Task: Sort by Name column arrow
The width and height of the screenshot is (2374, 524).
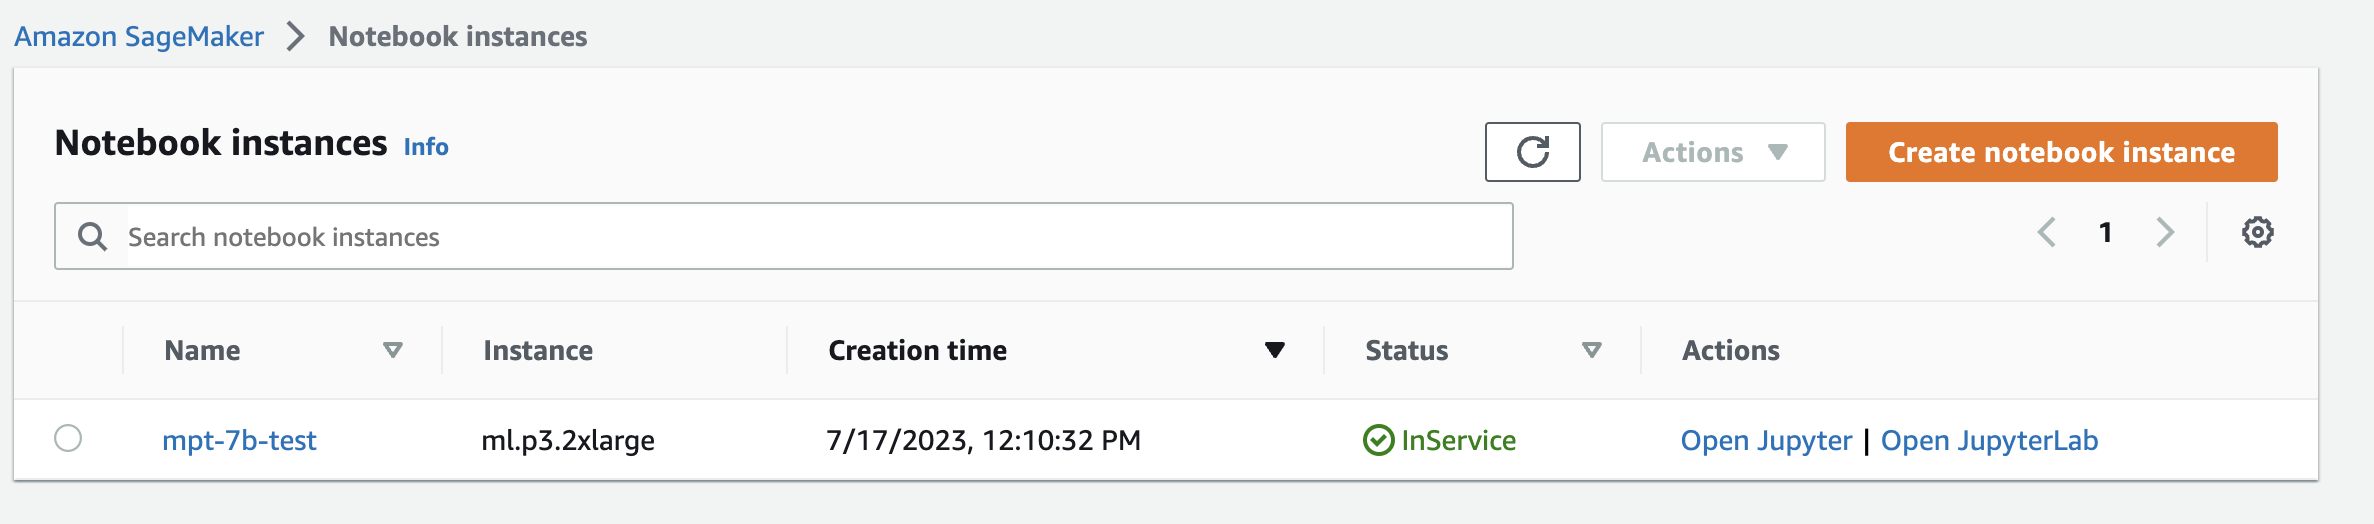Action: (x=393, y=350)
